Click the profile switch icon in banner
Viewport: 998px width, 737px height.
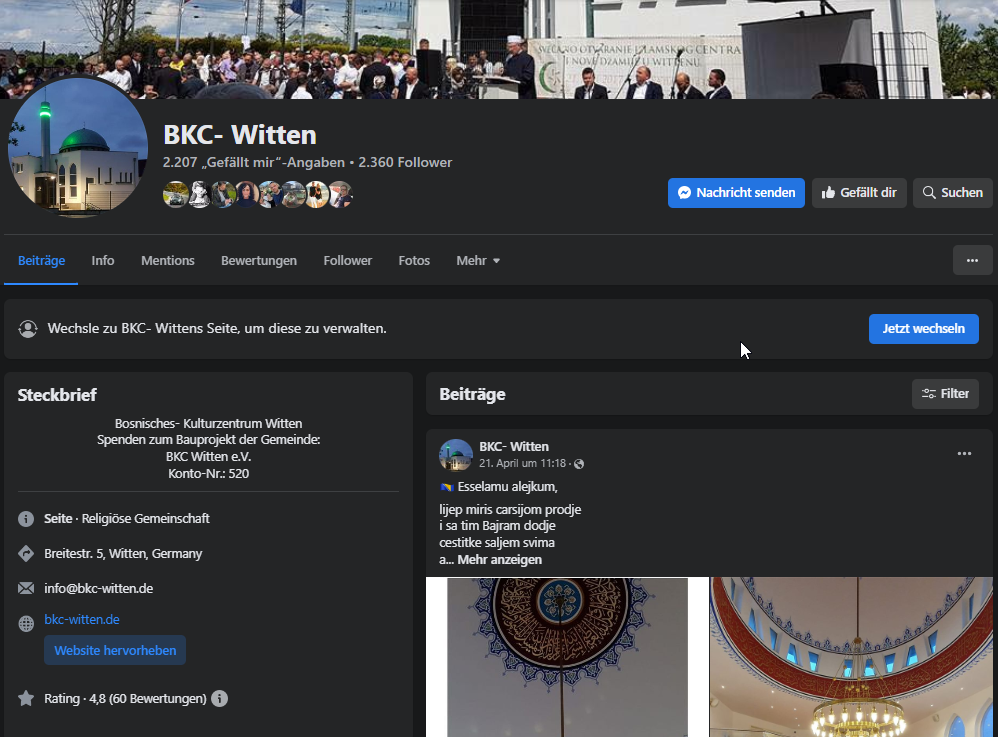coord(28,328)
